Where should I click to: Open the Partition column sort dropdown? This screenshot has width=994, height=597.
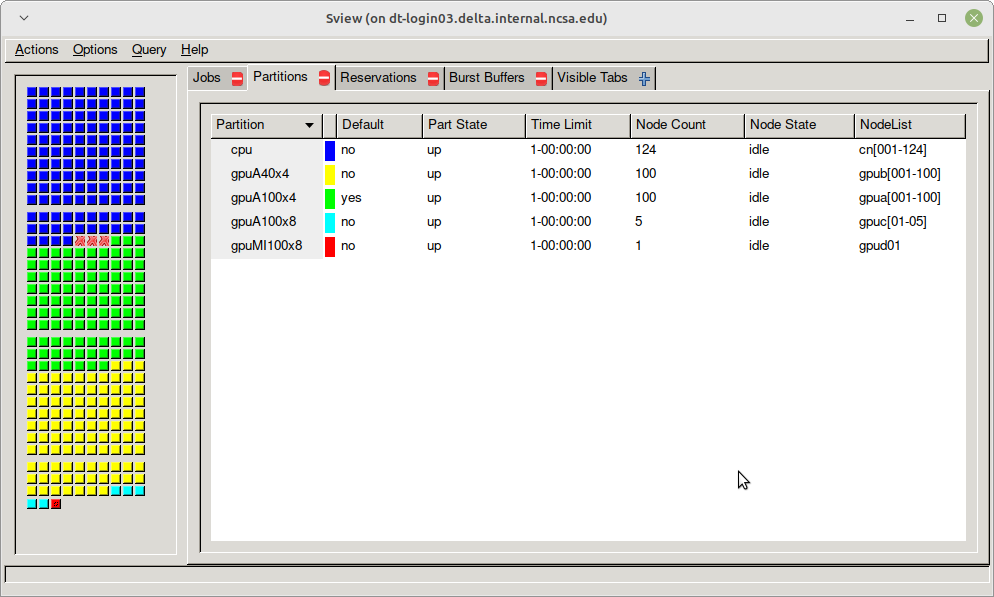(311, 125)
